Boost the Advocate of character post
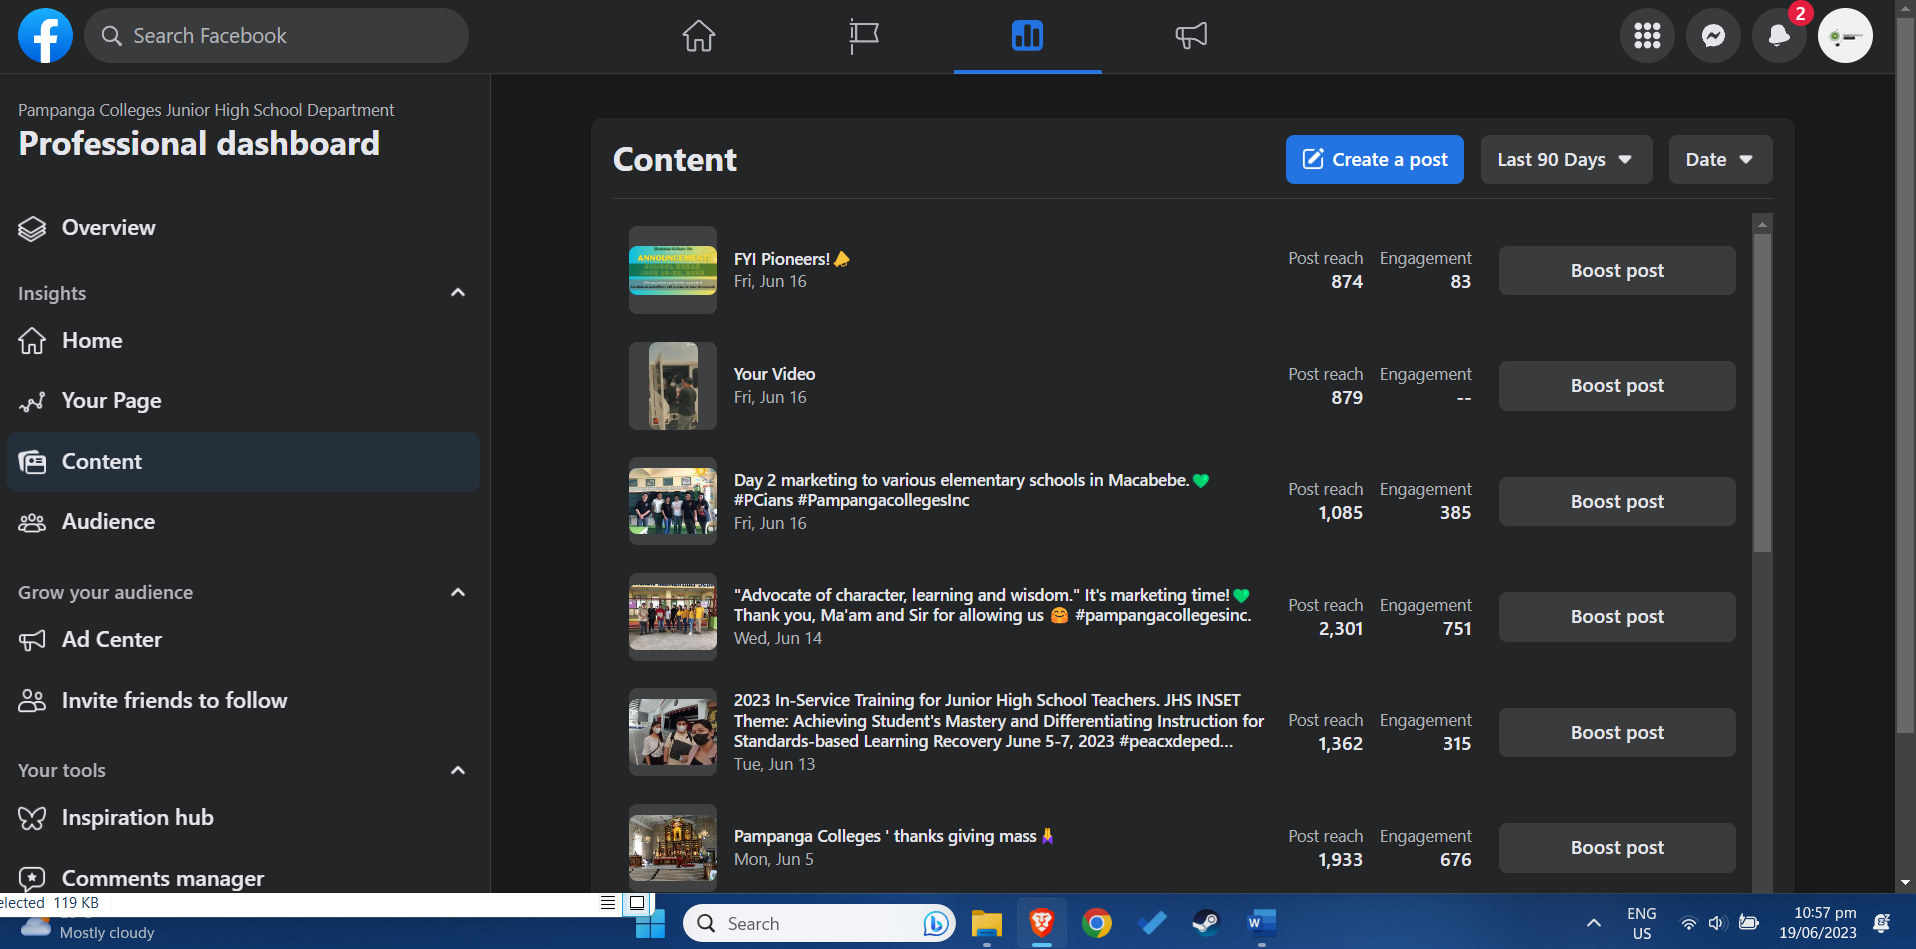 1617,617
